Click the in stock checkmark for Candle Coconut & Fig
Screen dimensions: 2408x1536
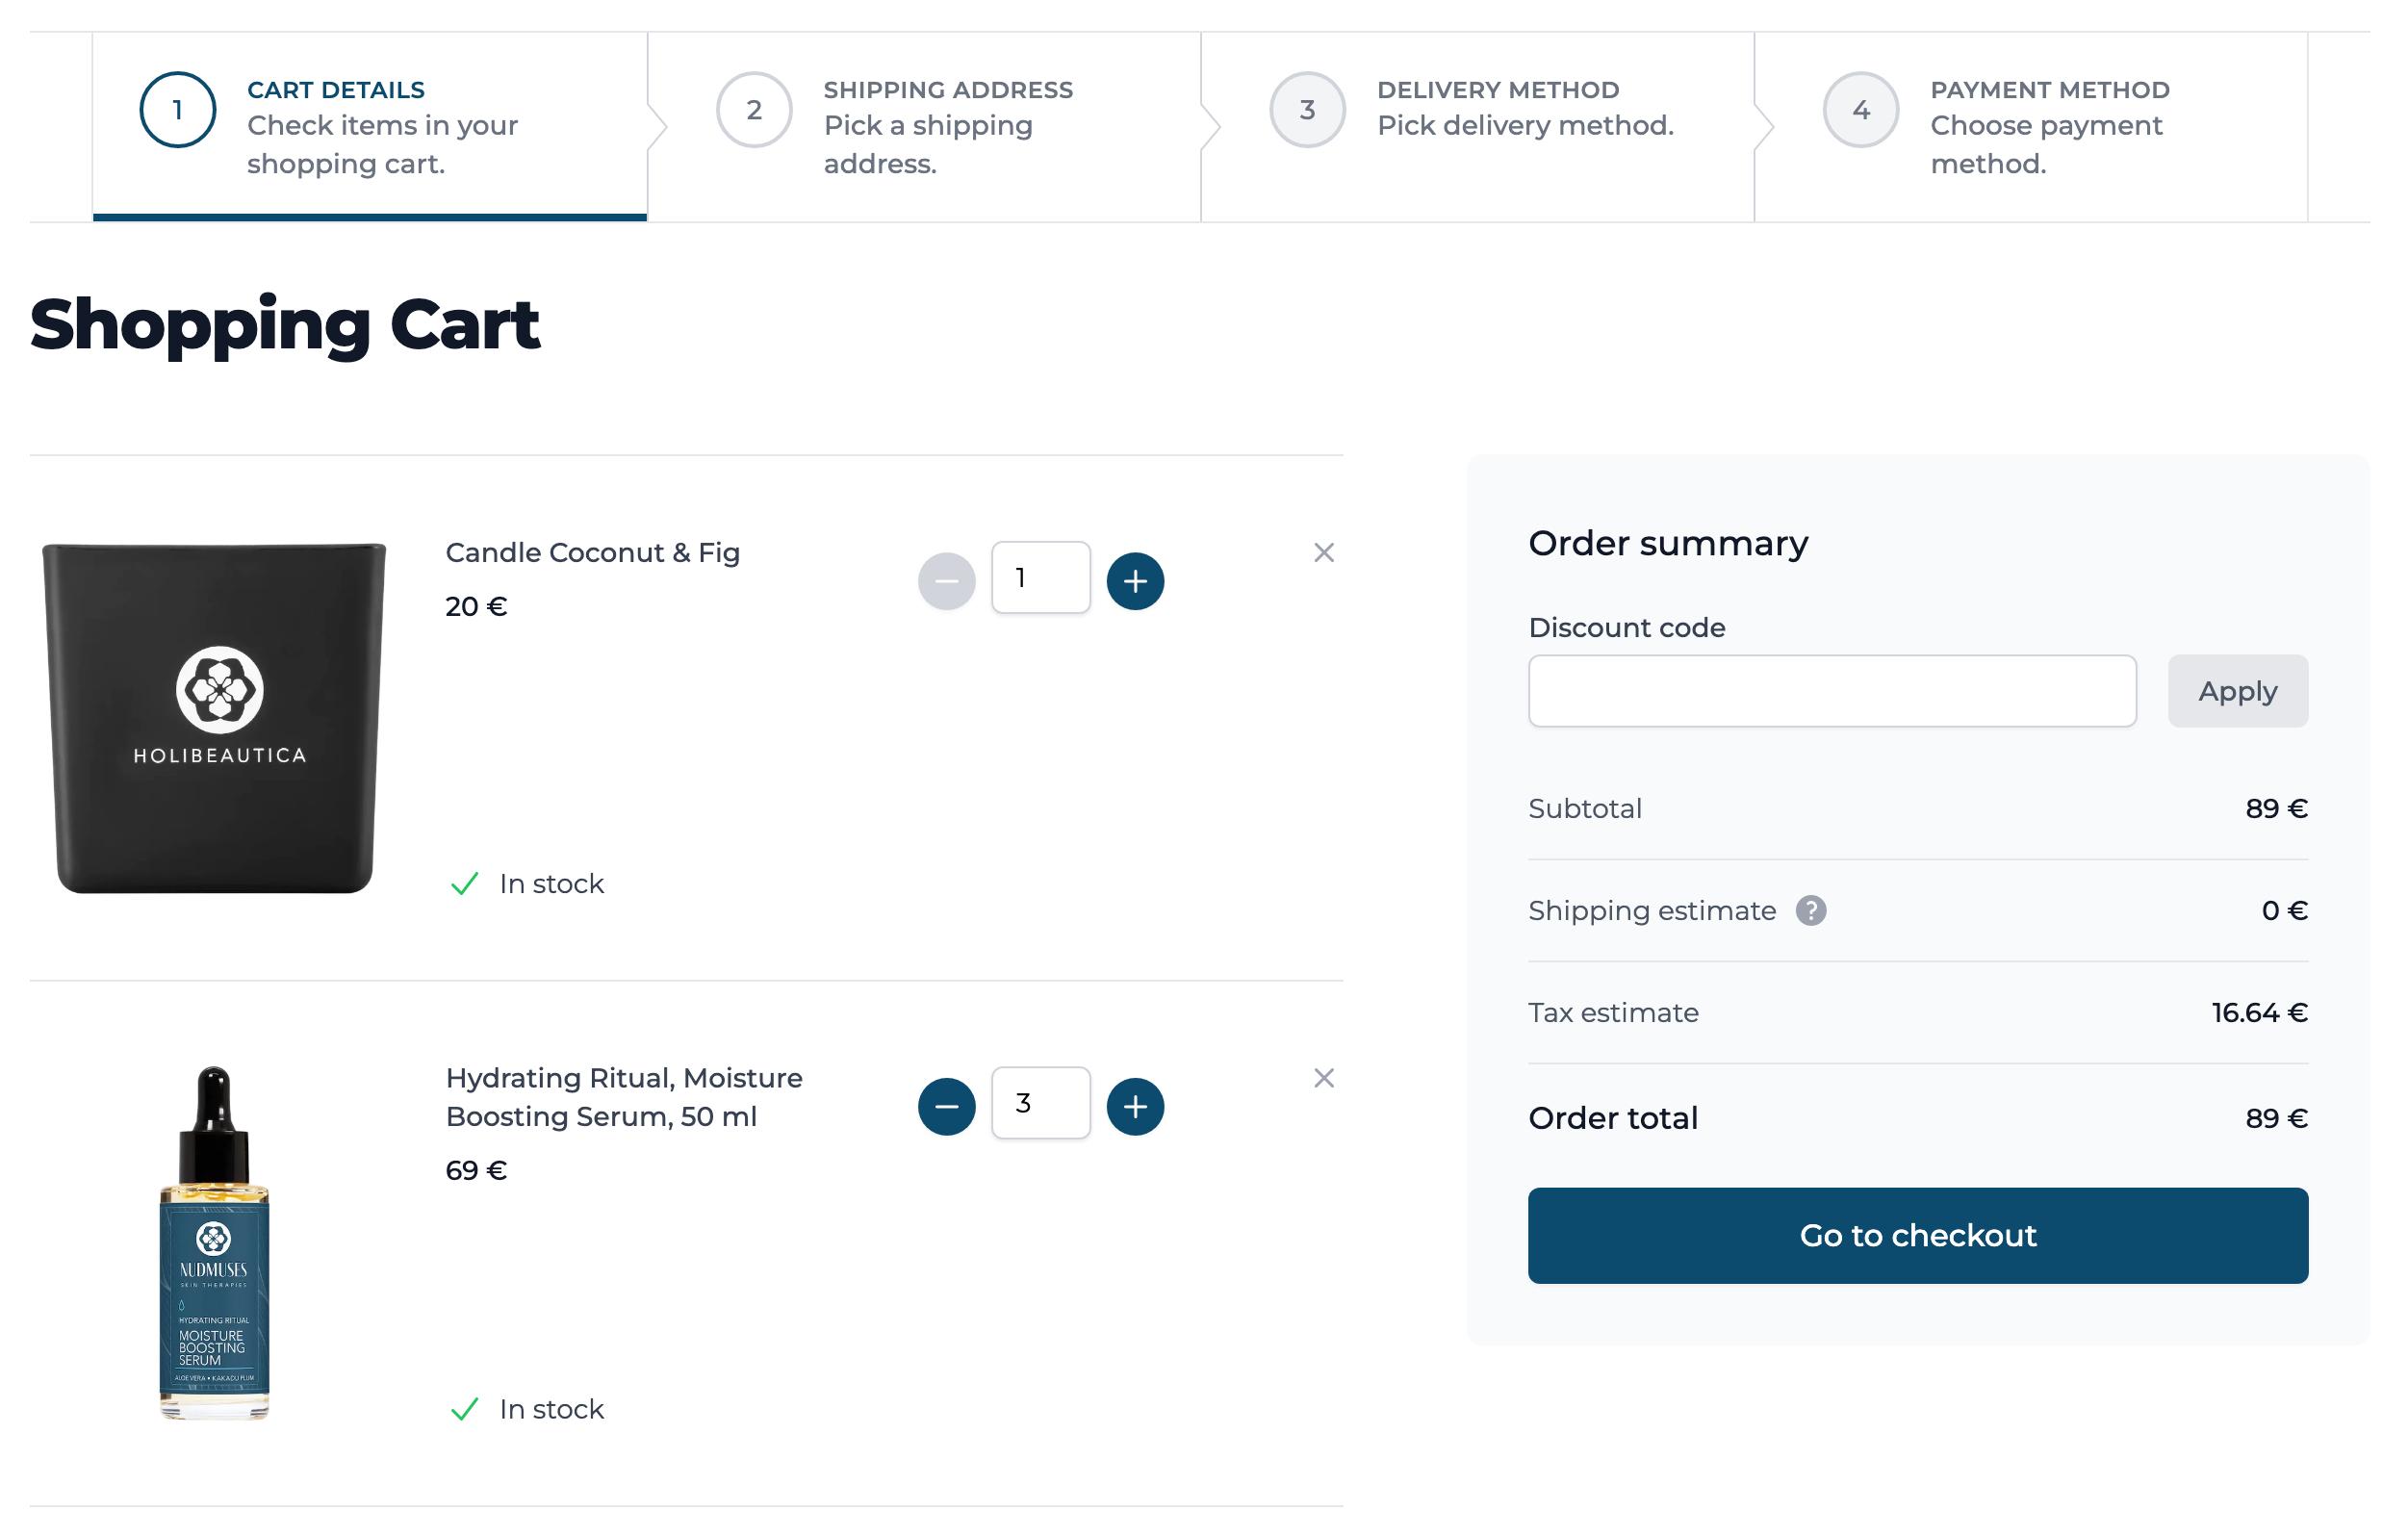pyautogui.click(x=462, y=883)
